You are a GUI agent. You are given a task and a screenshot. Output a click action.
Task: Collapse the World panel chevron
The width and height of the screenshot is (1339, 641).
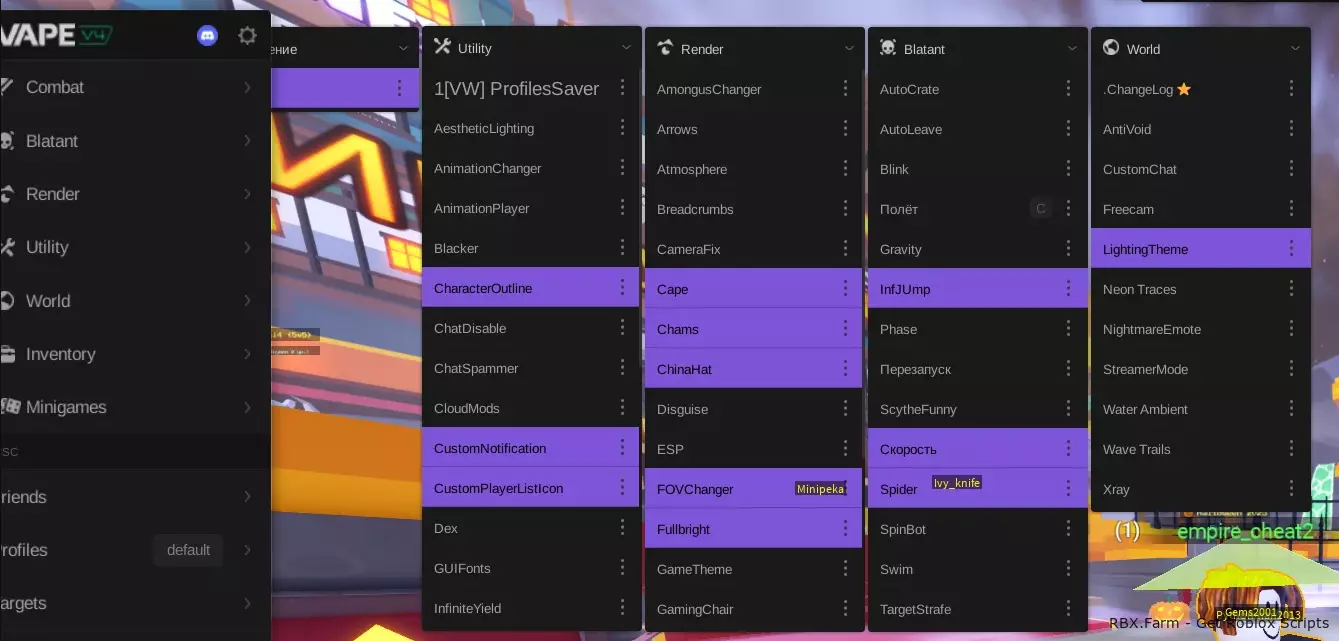pyautogui.click(x=1295, y=48)
